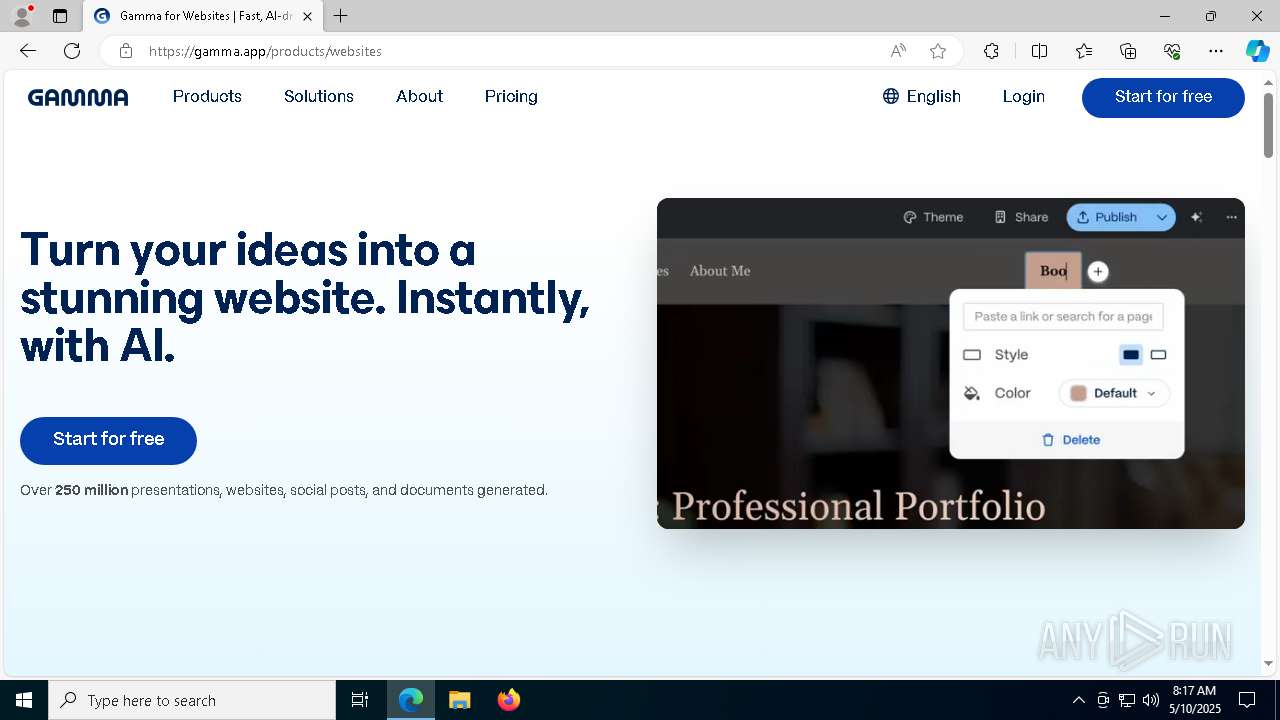Viewport: 1280px width, 720px height.
Task: Launch Firefox from the taskbar
Action: point(509,700)
